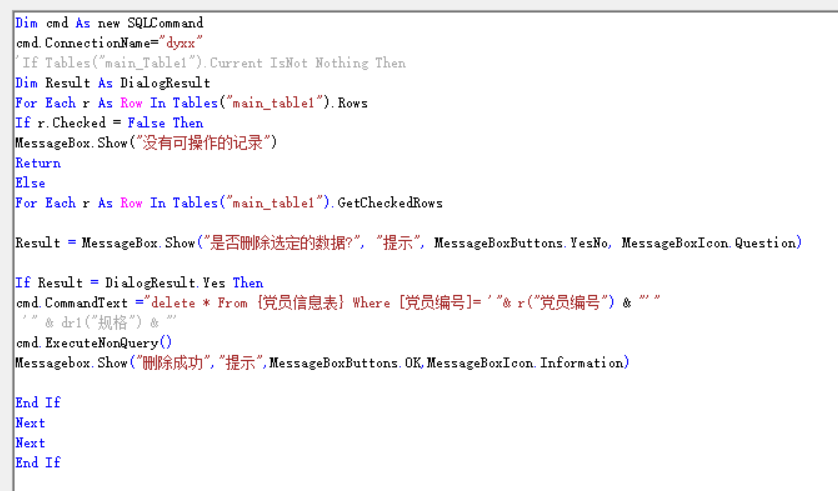
Task: Click the cmd.ConnectionName="dyxx" line
Action: tap(109, 43)
